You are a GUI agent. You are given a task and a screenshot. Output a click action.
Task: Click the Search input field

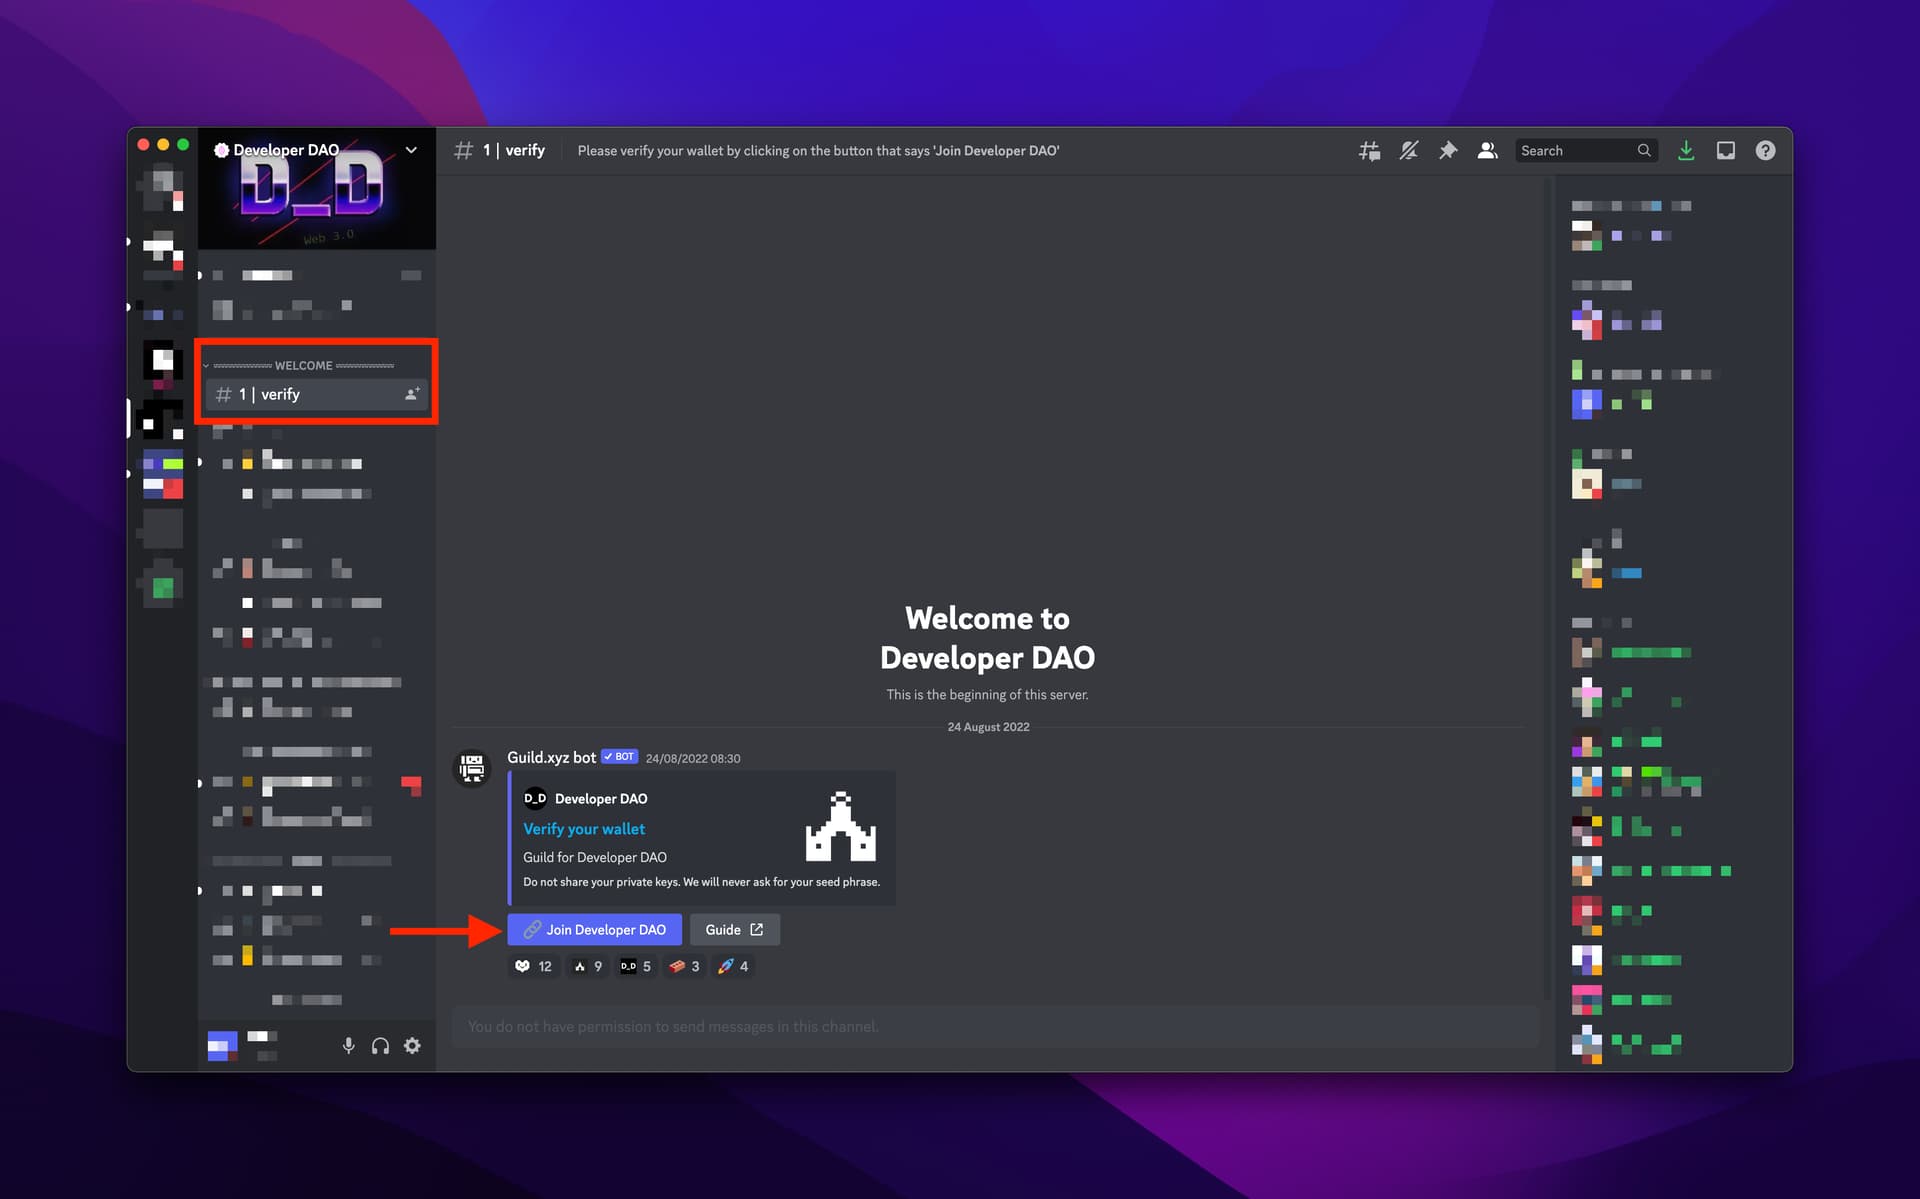point(1576,151)
